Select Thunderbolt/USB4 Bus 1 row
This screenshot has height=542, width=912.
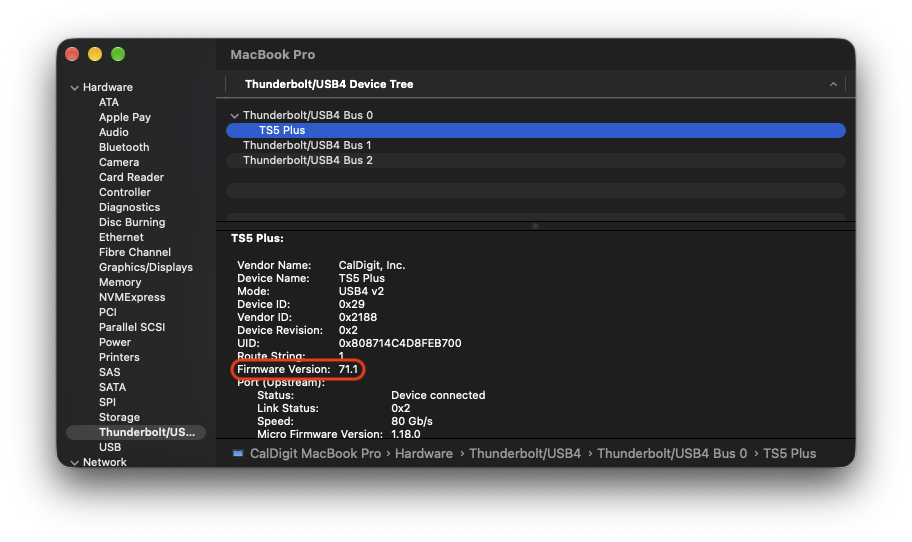[536, 145]
